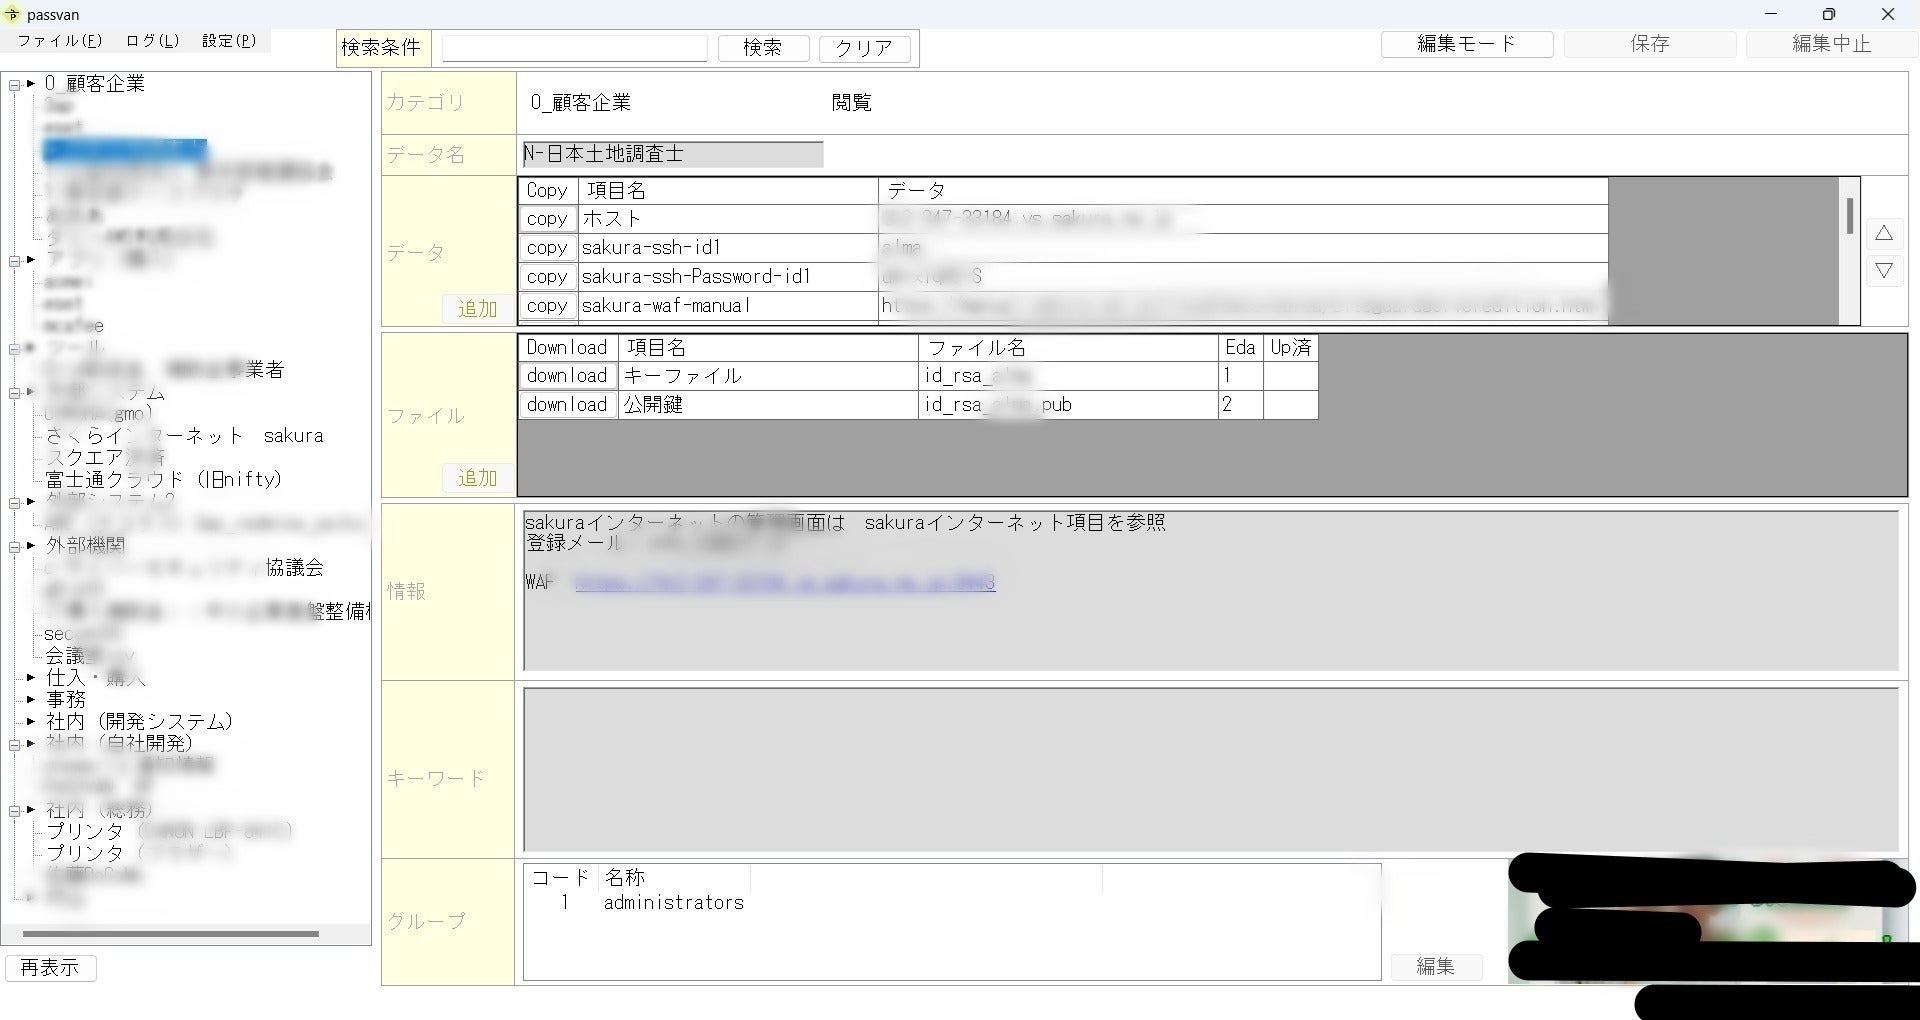Open the 設定(P) menu

pos(229,41)
